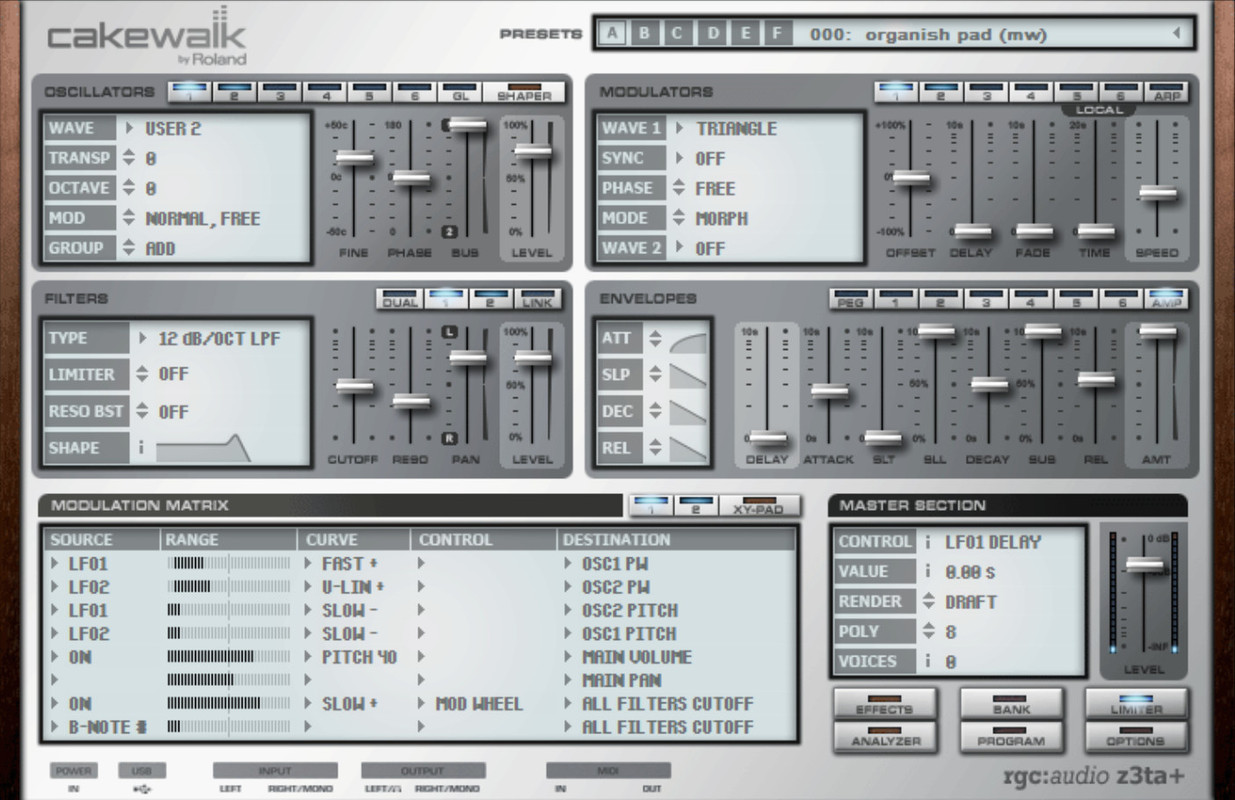Image resolution: width=1235 pixels, height=800 pixels.
Task: Click the oscillator OCTAVE stepper arrows
Action: point(128,188)
